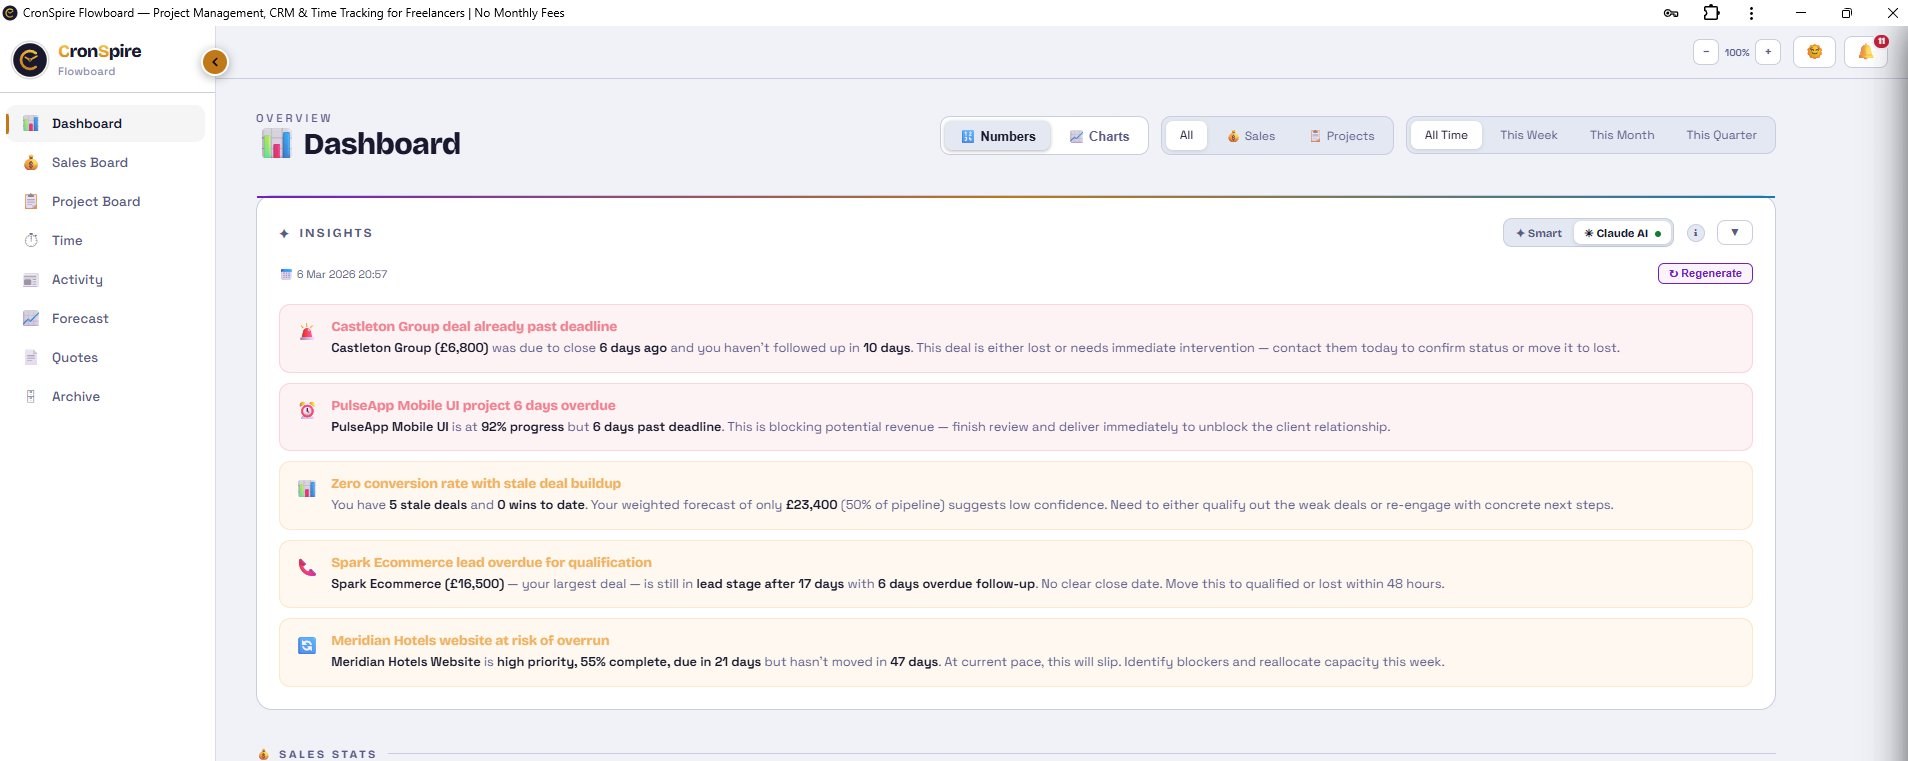Click the Activity icon in sidebar

[x=31, y=279]
